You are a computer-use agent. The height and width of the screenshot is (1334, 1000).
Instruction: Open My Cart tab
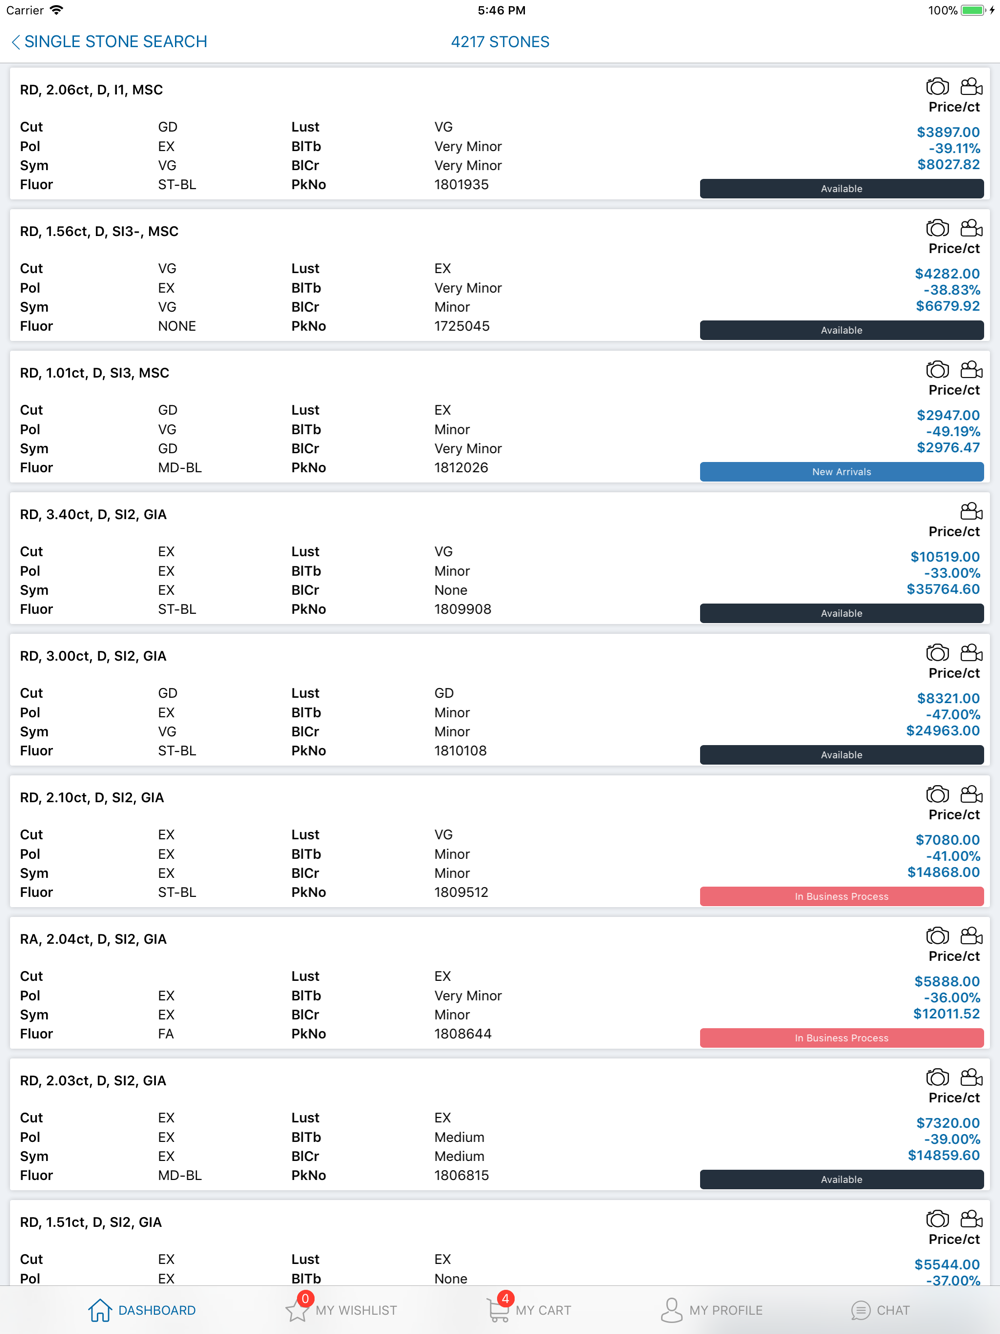point(529,1310)
